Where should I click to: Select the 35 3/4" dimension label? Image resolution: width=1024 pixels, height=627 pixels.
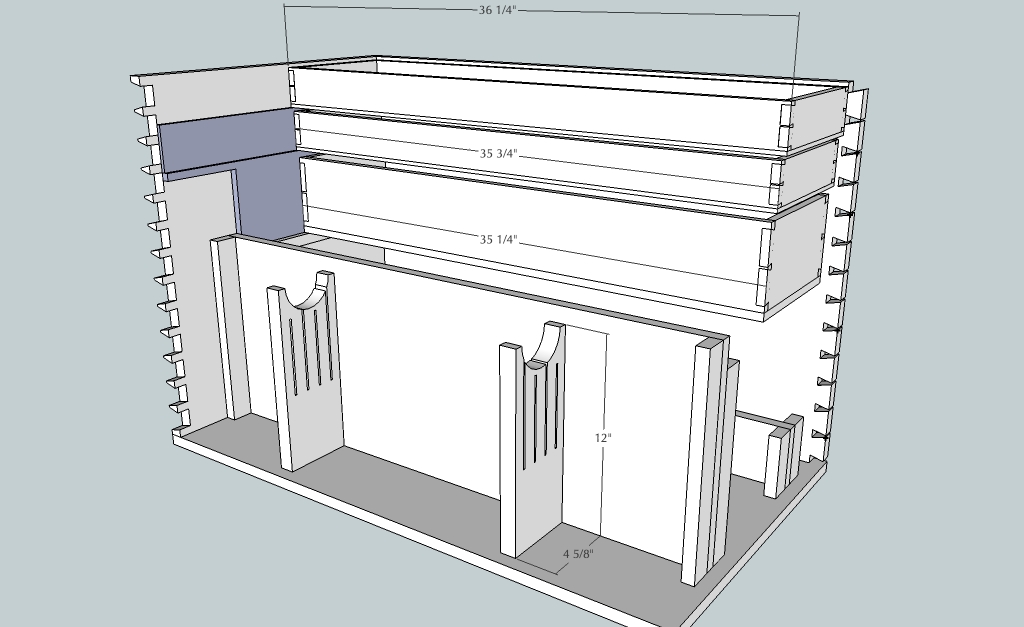(x=498, y=154)
